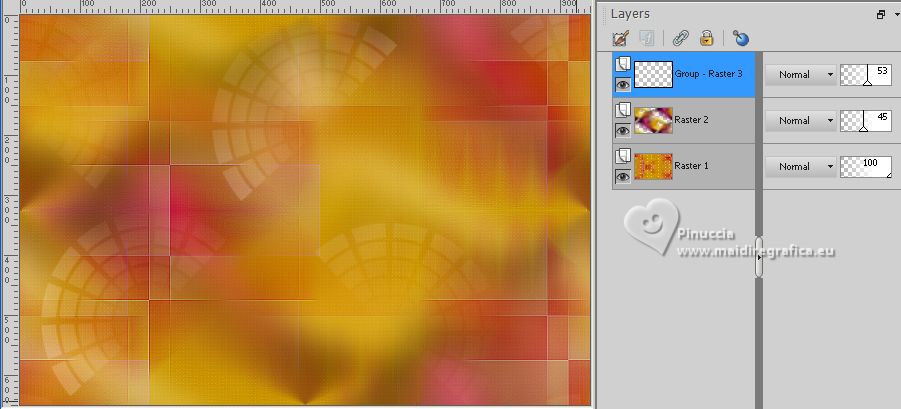Click the layer type icon of Raster 2
901x409 pixels.
623,109
